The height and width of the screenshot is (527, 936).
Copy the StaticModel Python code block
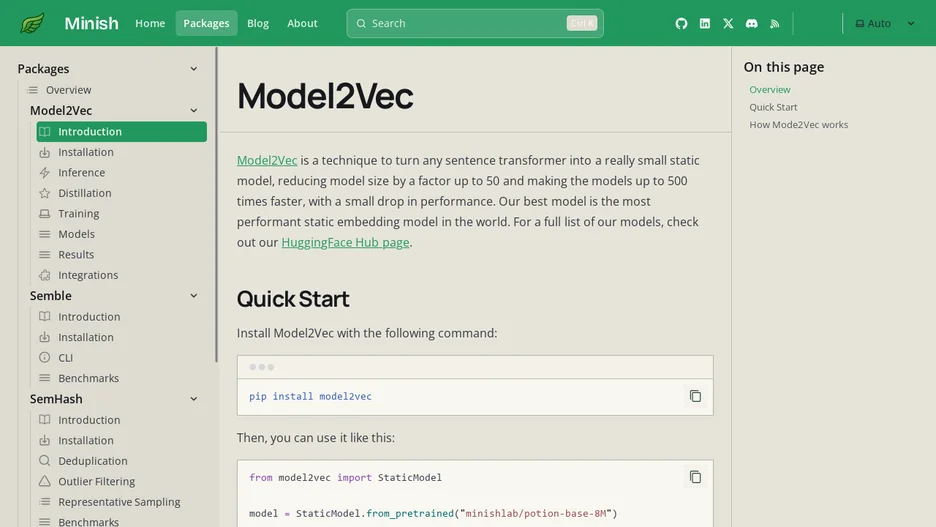point(695,477)
